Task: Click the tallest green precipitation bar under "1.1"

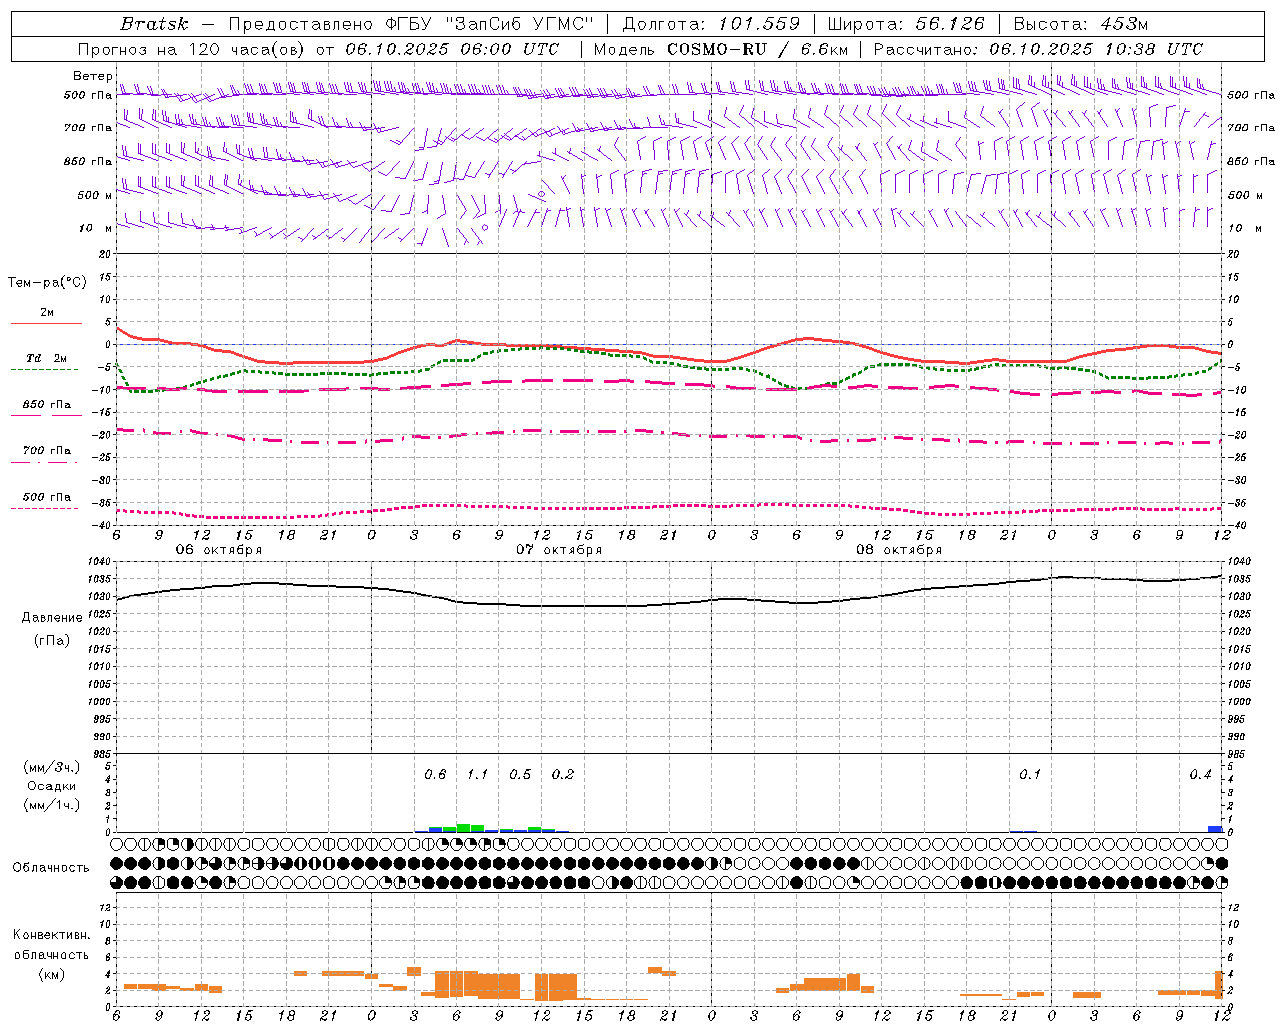Action: 464,828
